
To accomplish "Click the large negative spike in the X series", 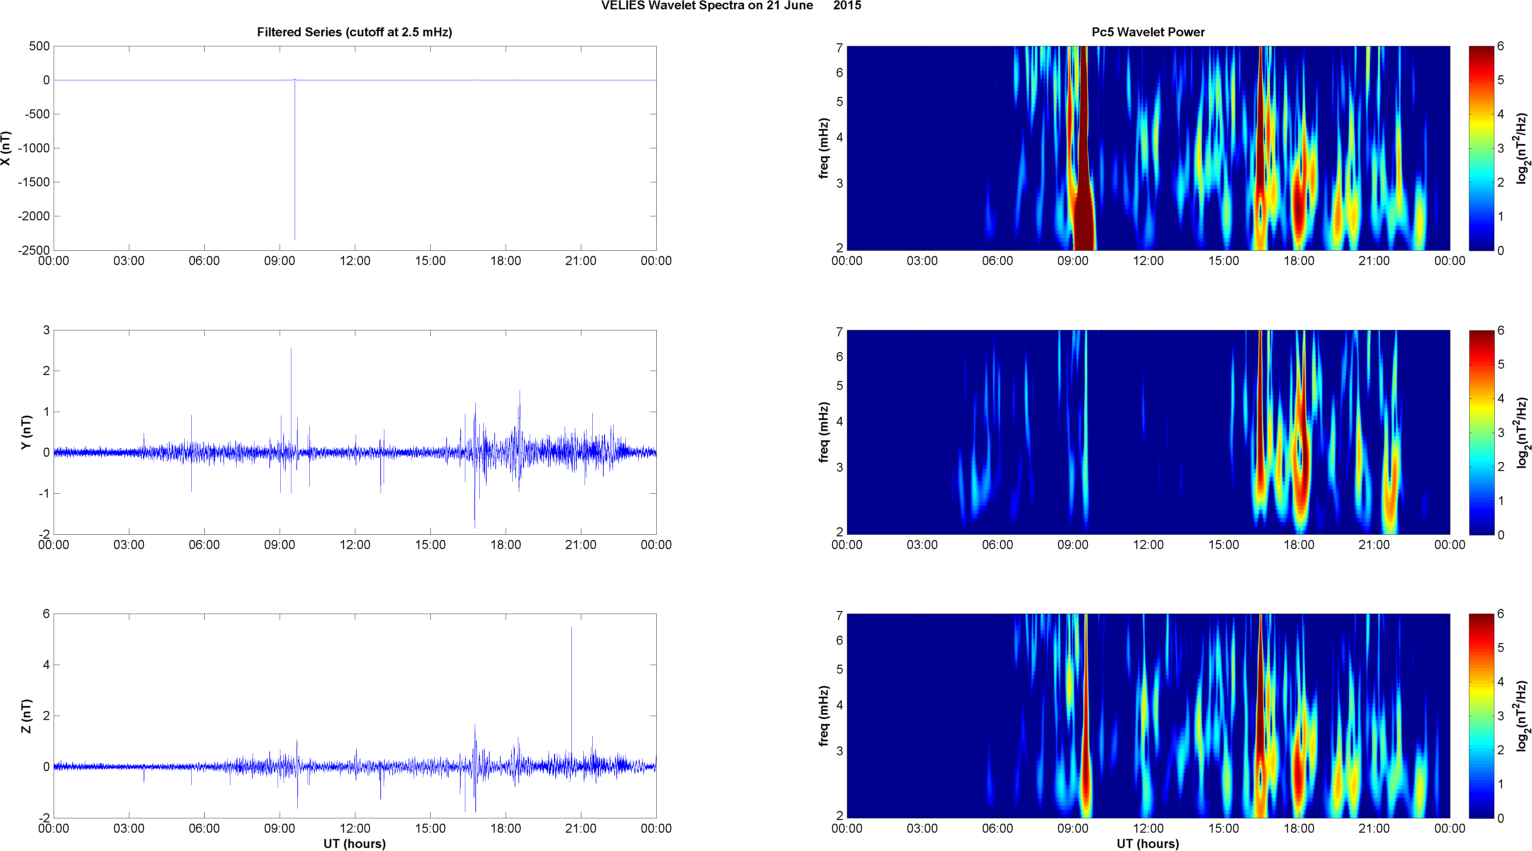I will click(x=294, y=160).
